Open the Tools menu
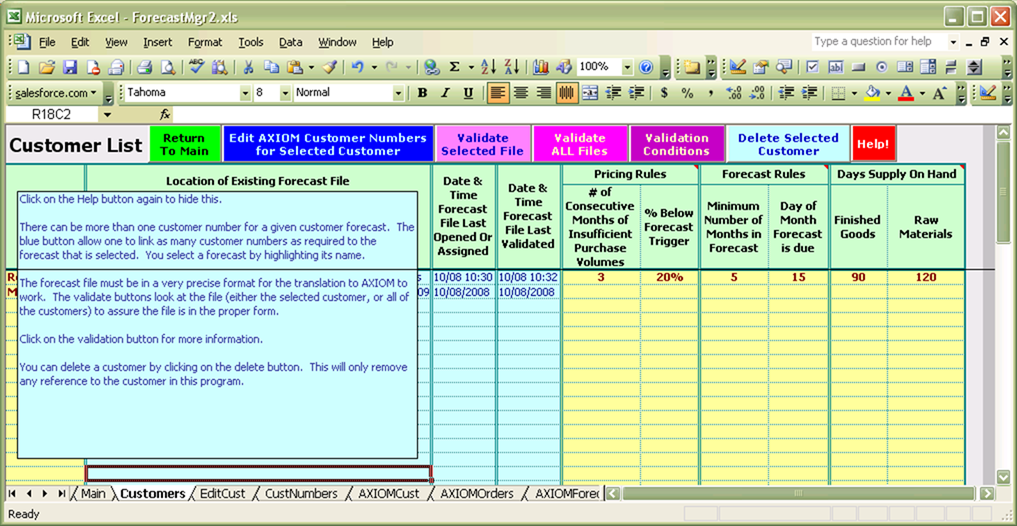The image size is (1017, 526). pos(251,42)
